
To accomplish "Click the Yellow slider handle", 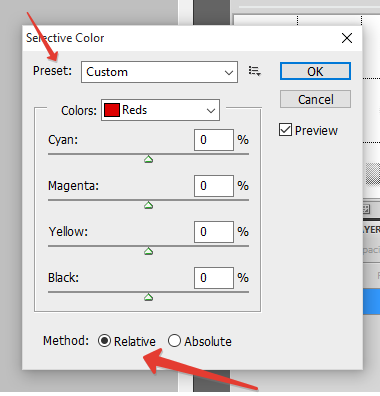I will pos(148,251).
